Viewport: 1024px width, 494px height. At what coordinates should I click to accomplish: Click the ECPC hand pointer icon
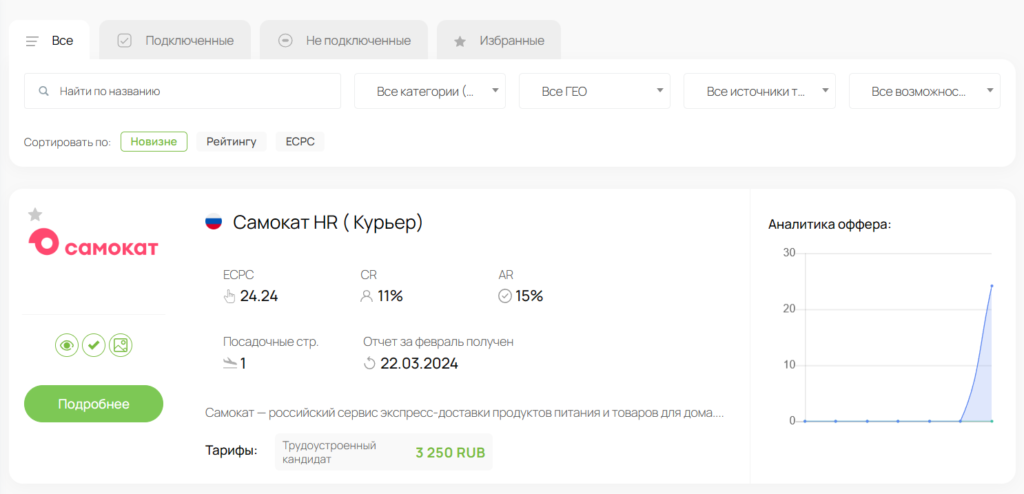229,297
